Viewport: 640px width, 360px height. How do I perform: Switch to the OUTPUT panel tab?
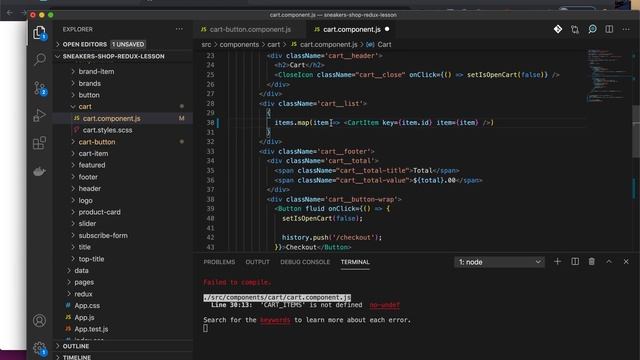point(258,262)
